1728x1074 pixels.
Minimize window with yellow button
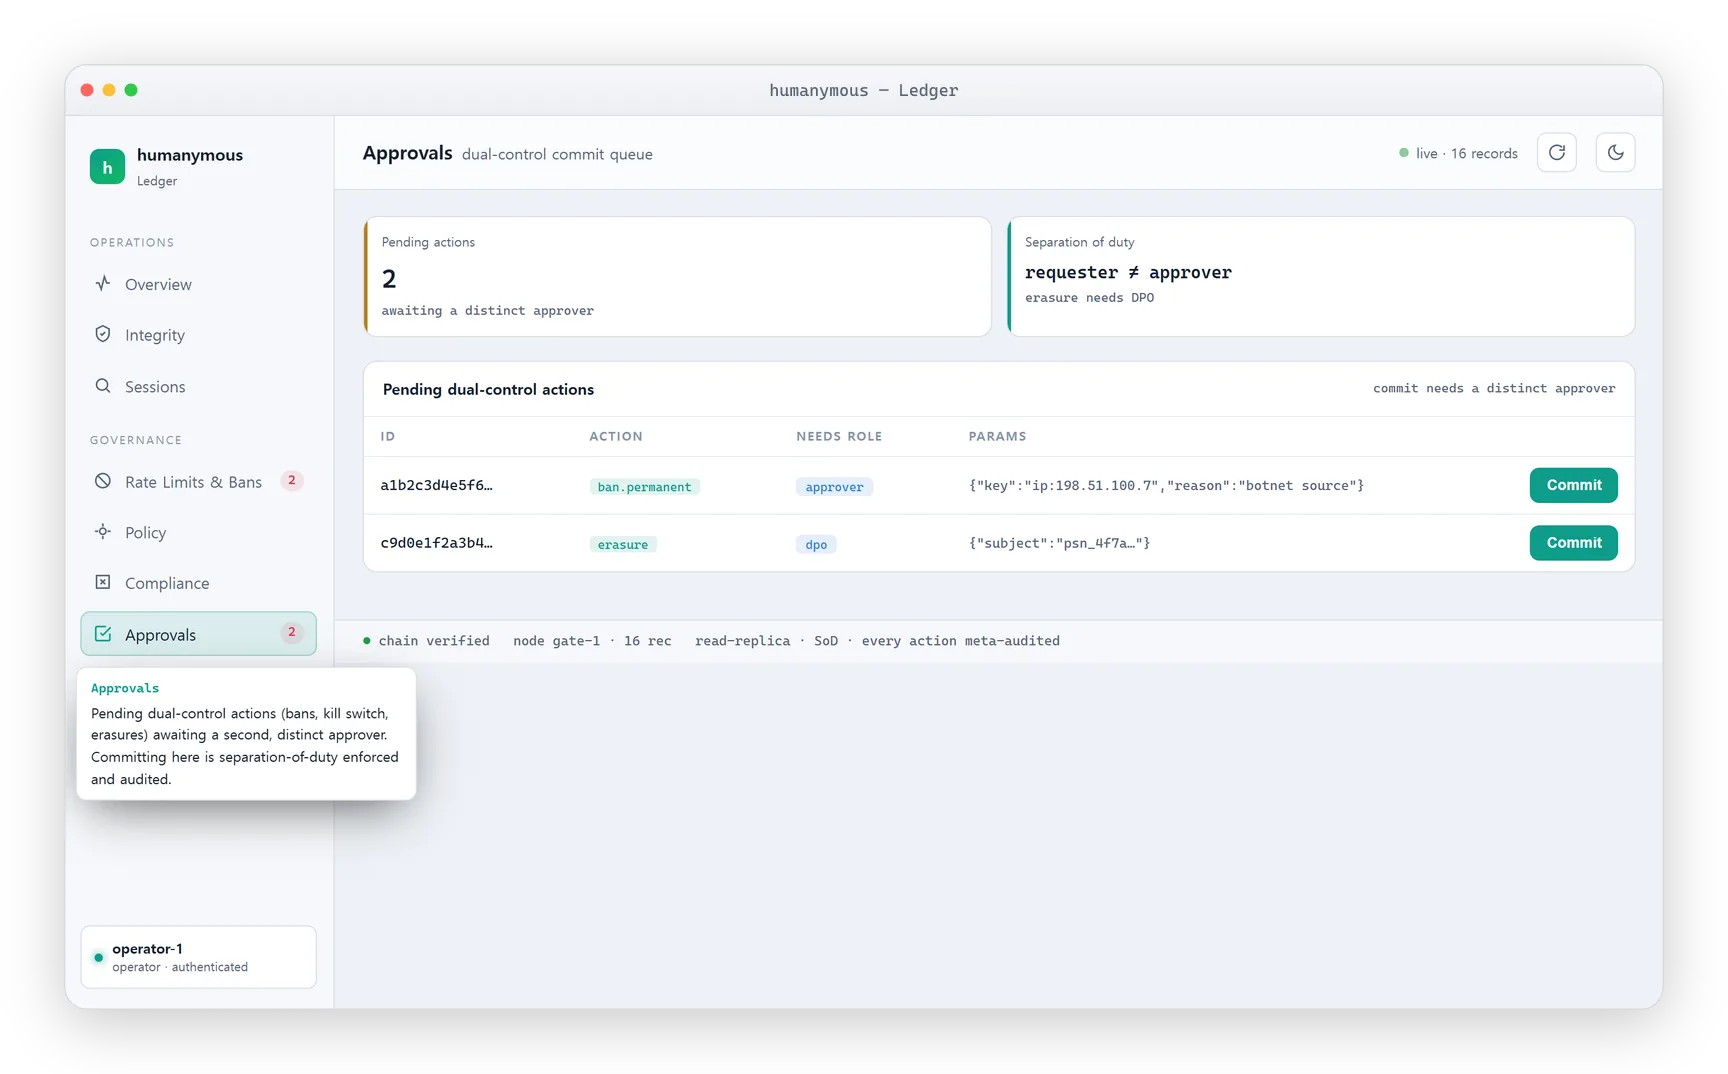point(109,90)
